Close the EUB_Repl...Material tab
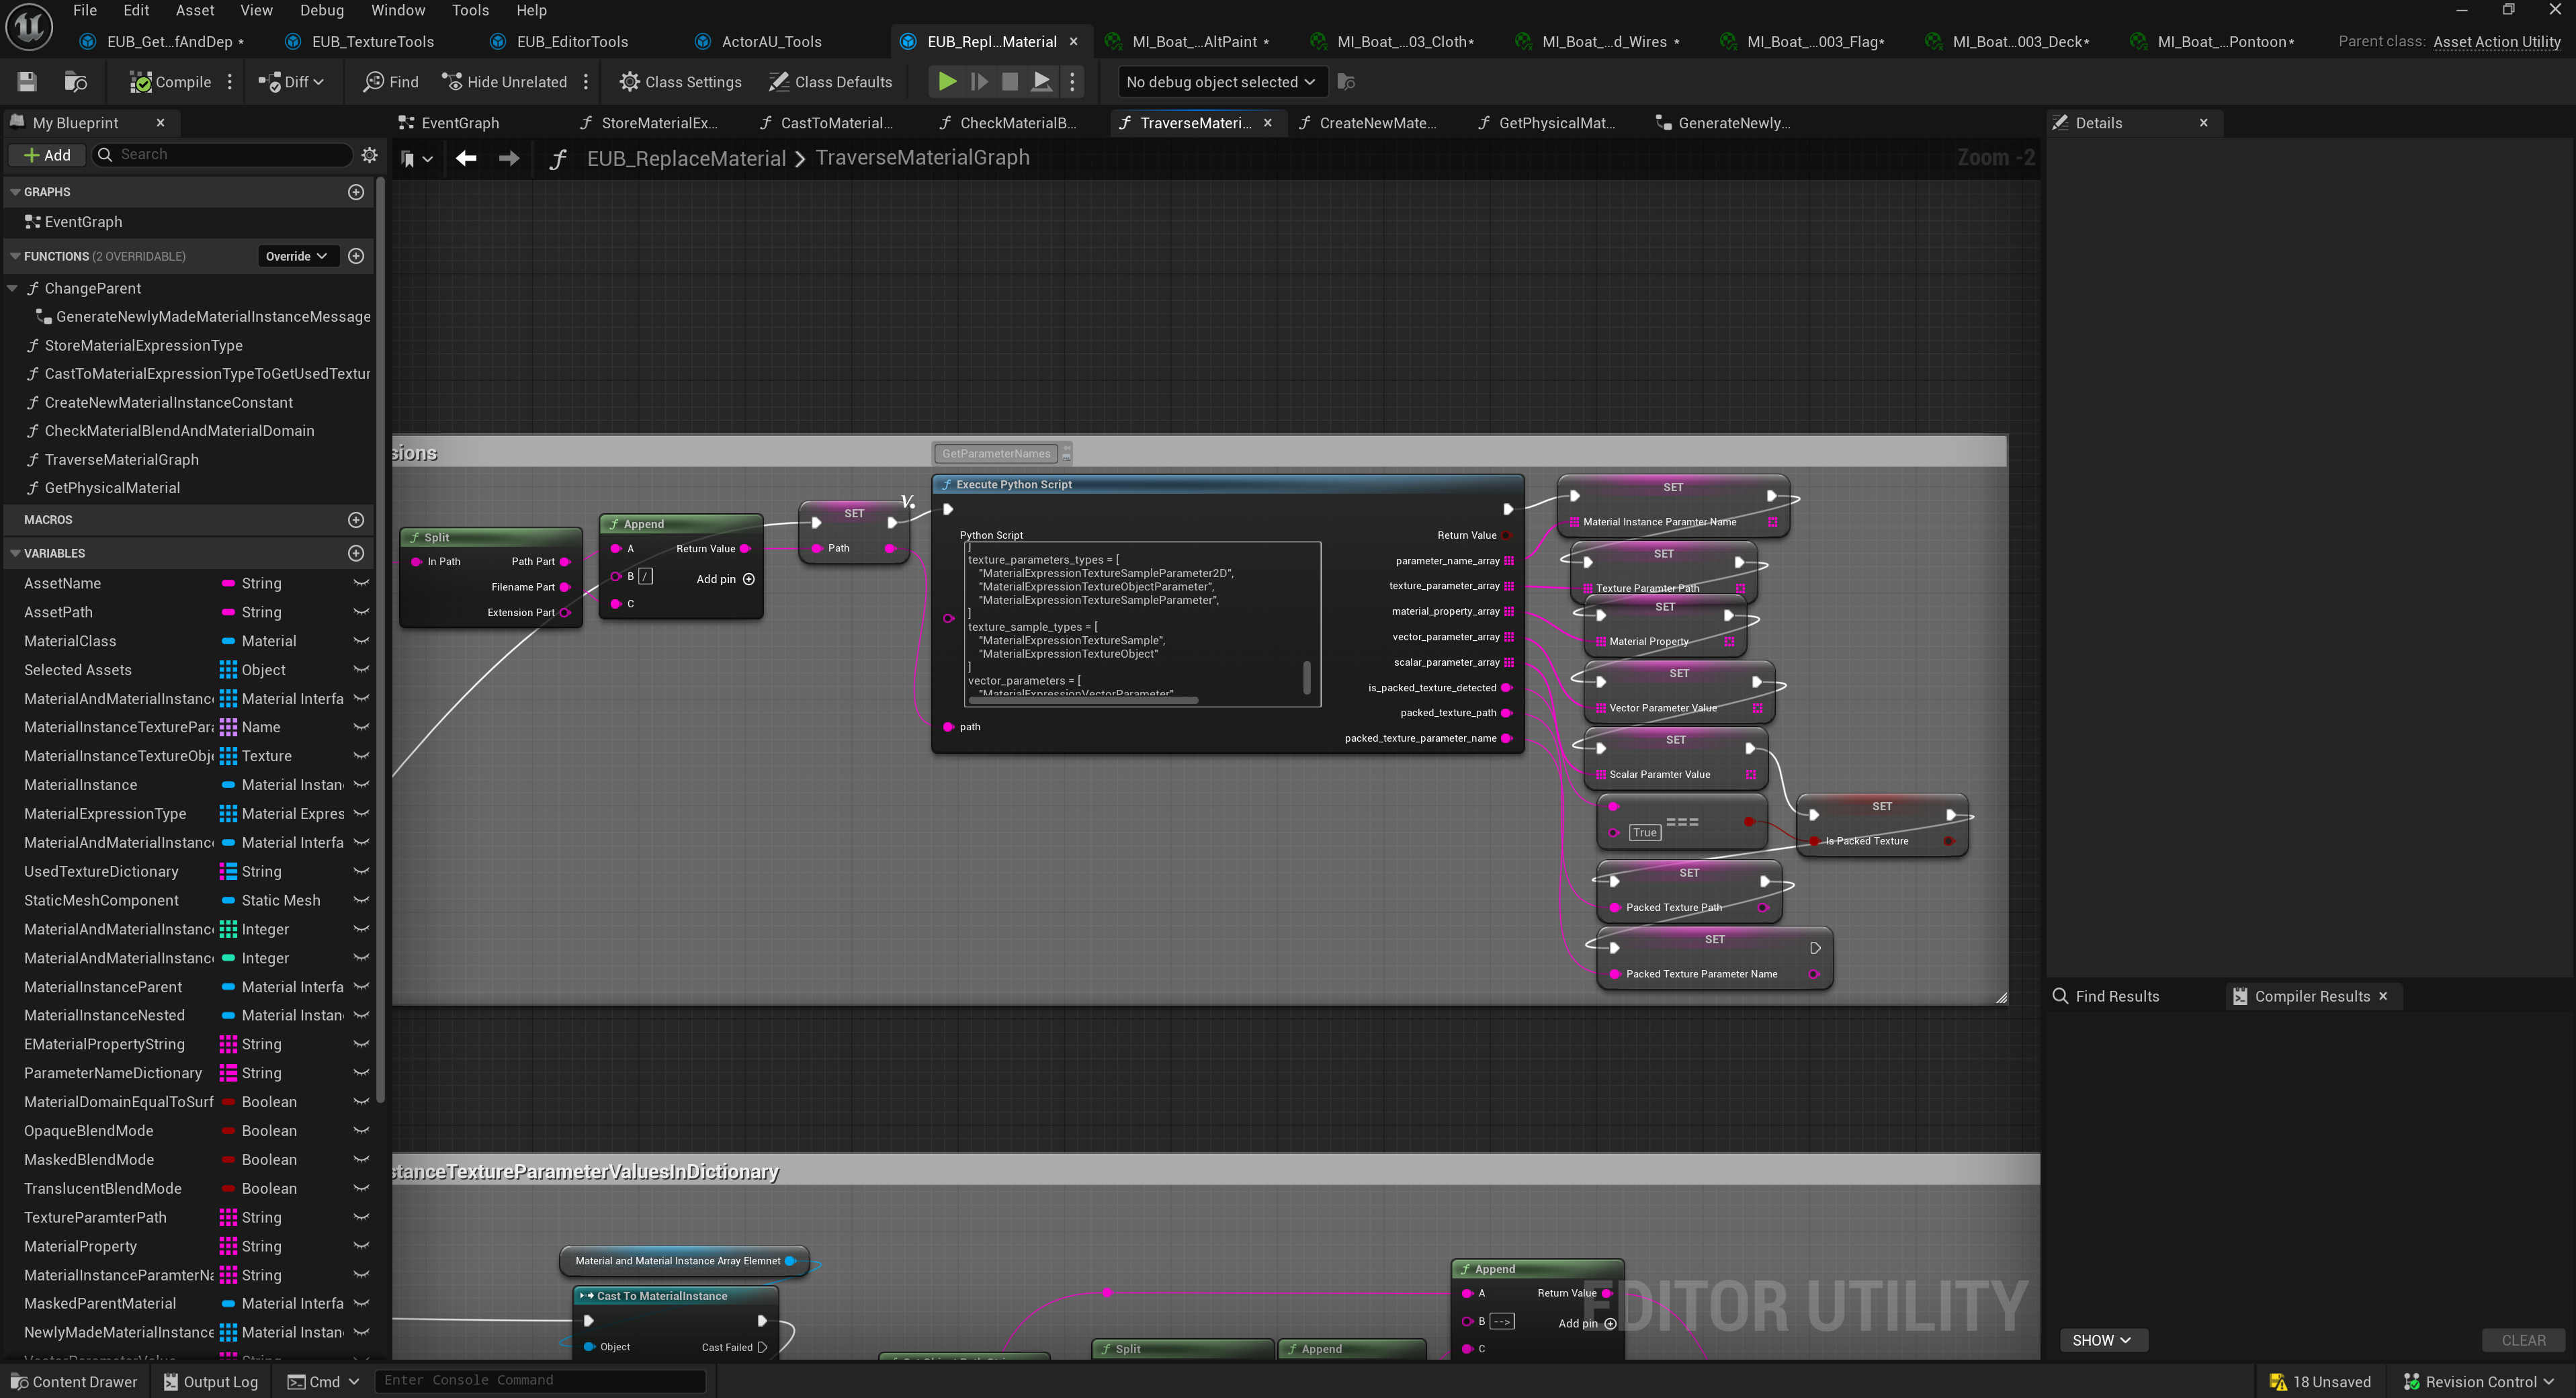 (x=1074, y=42)
